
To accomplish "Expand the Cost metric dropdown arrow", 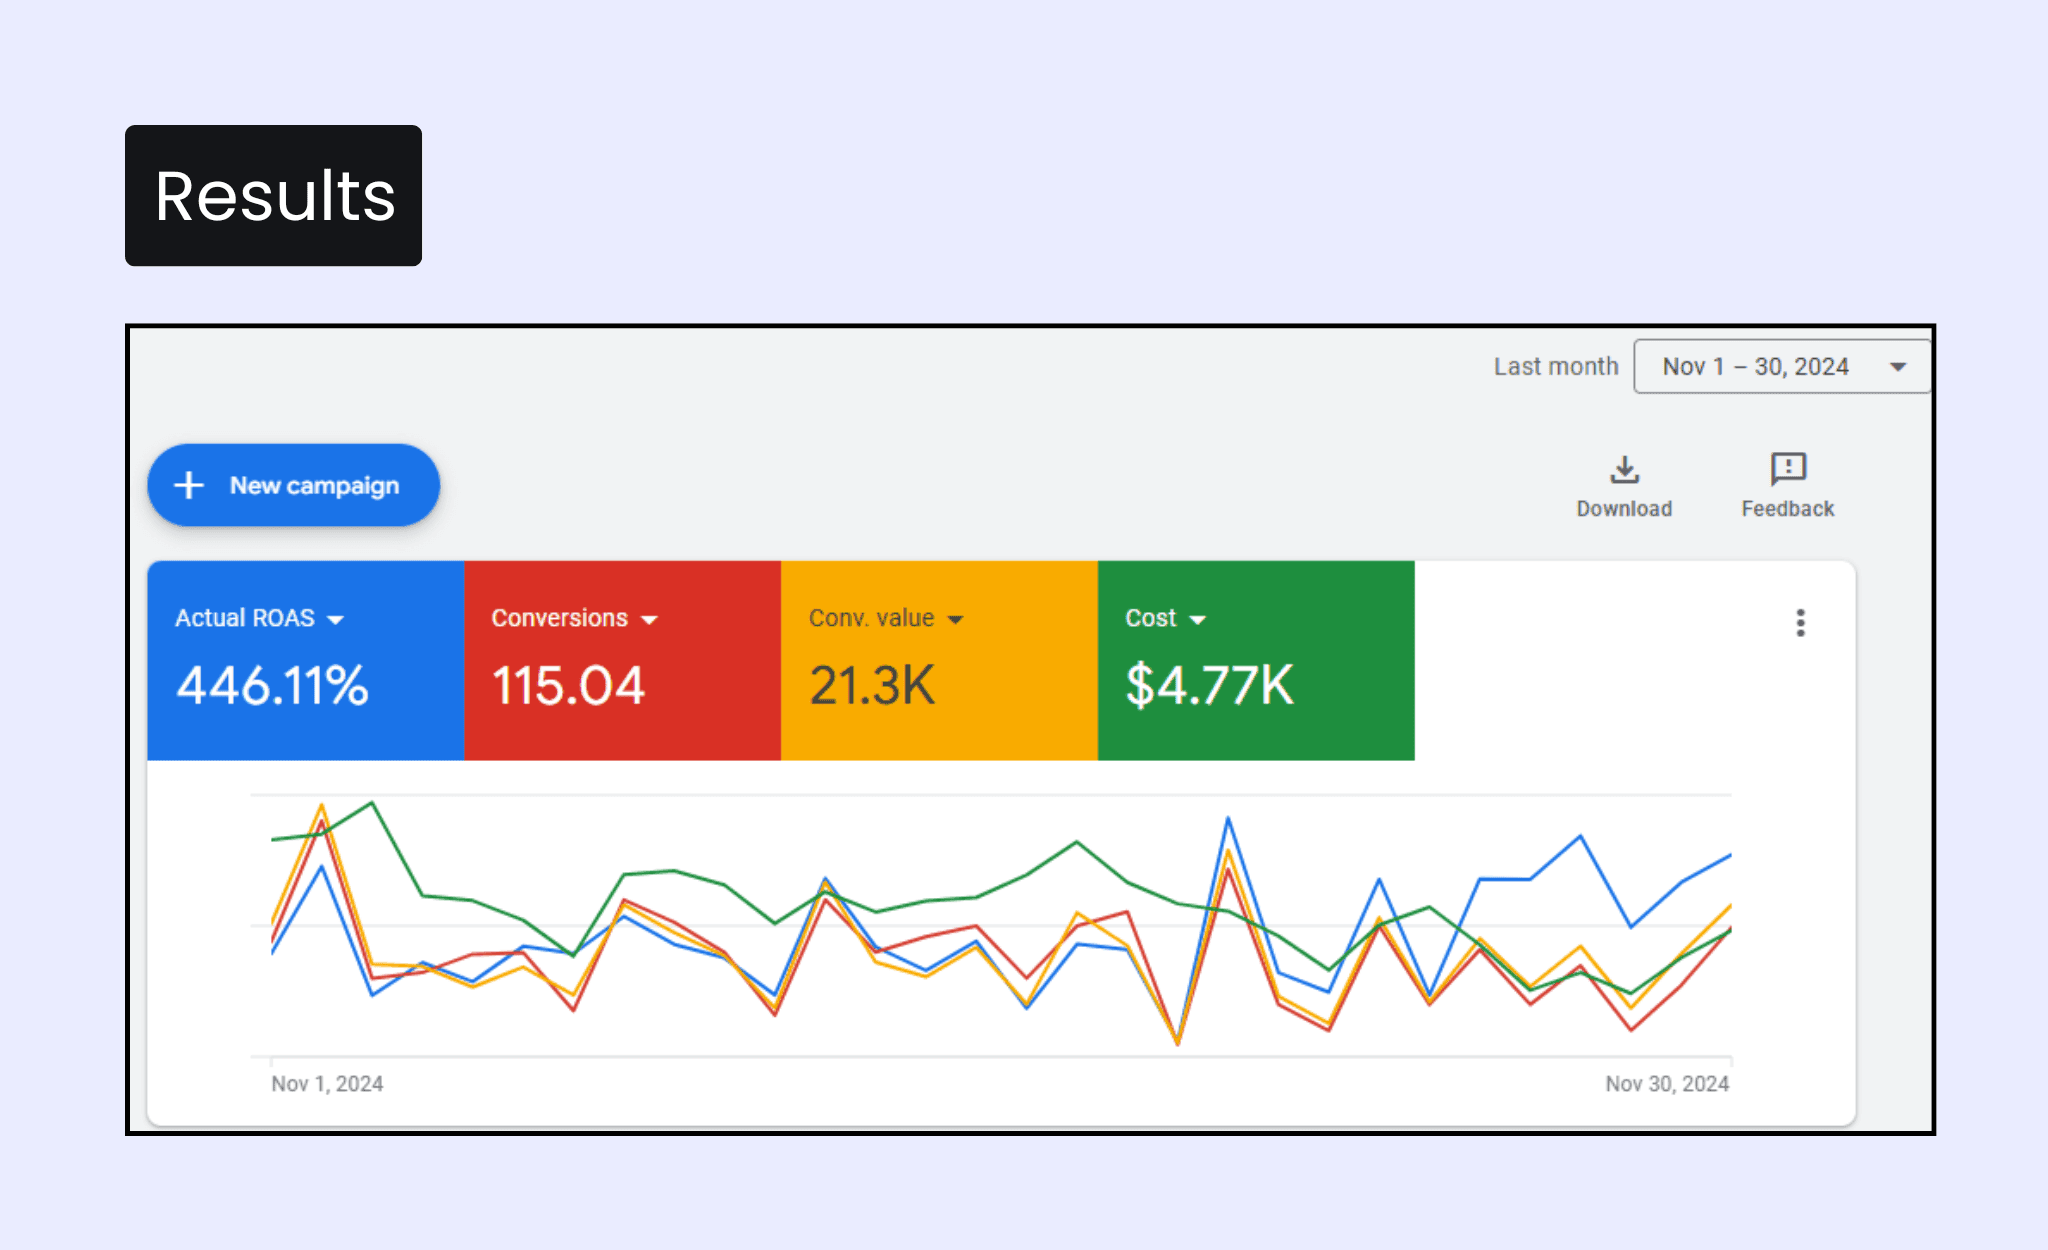I will tap(1197, 620).
